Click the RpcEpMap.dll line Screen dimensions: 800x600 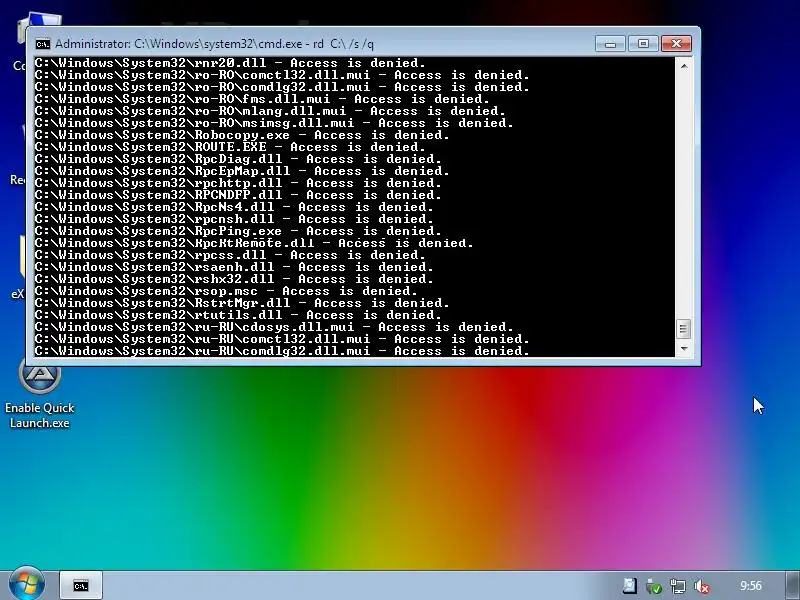[x=242, y=171]
